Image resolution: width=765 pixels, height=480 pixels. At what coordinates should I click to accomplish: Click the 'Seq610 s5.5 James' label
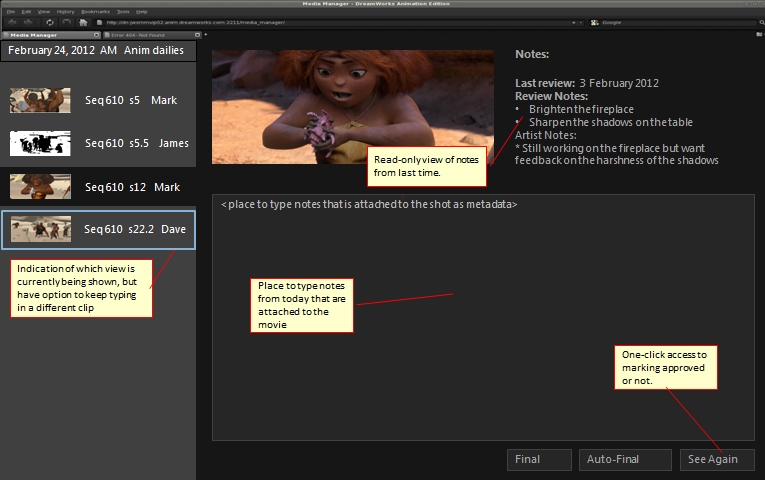(137, 143)
